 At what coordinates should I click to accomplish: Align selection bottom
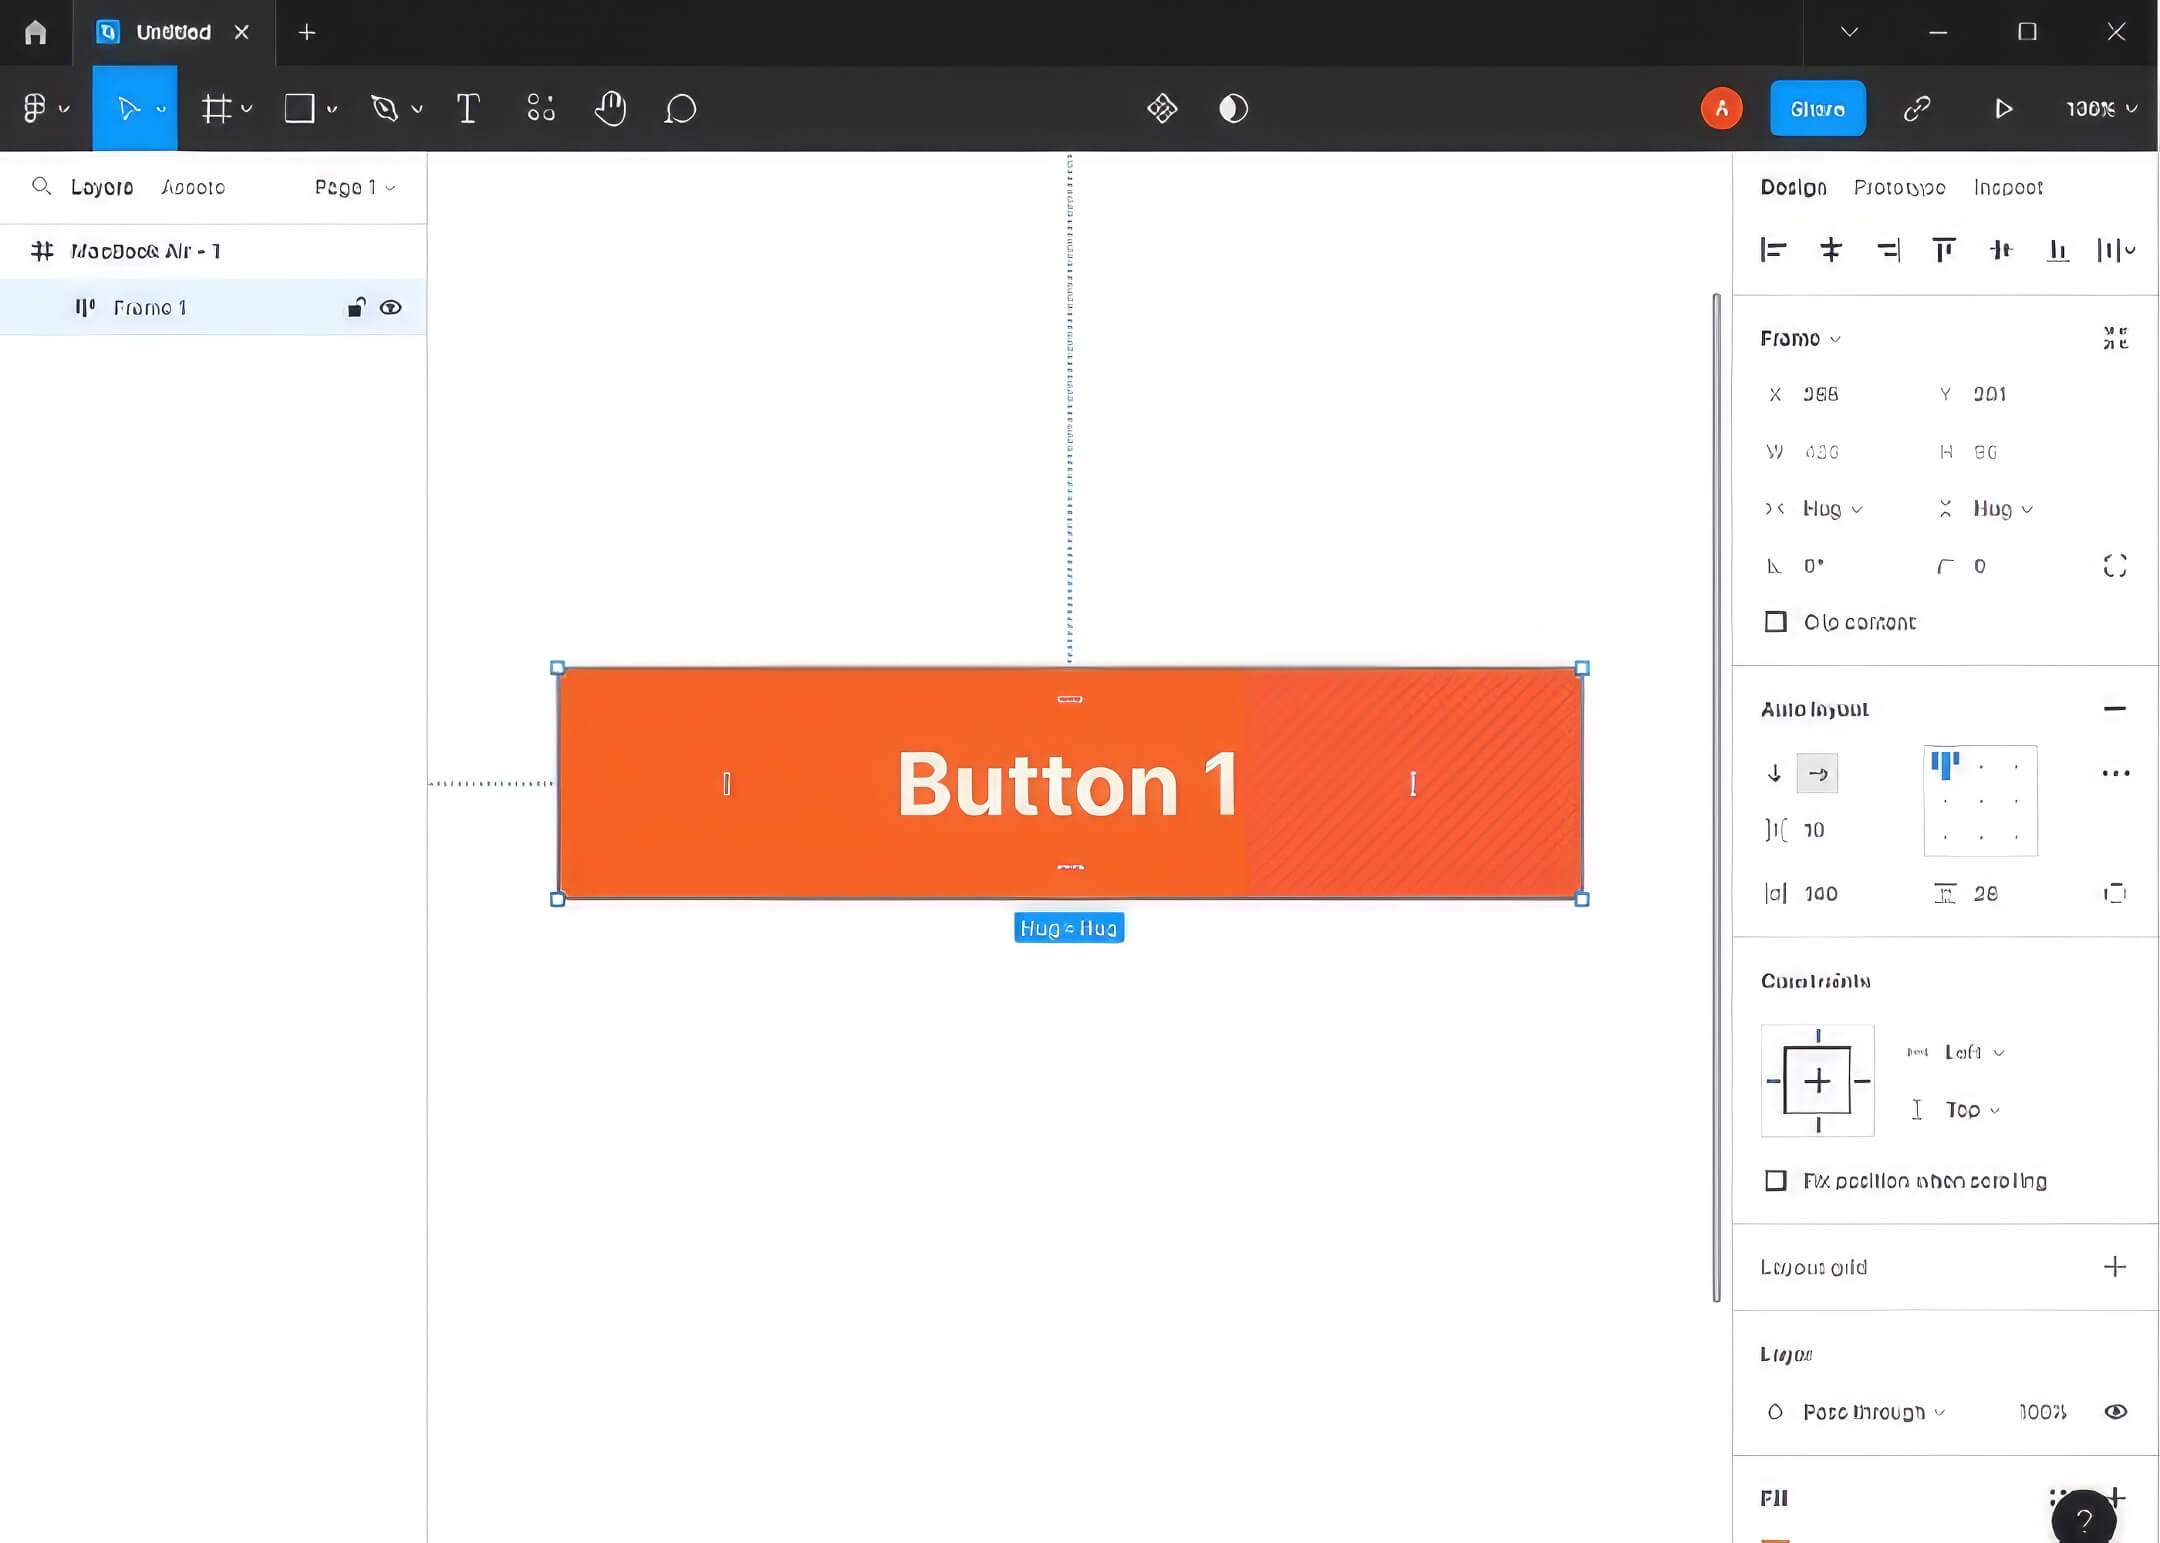pyautogui.click(x=2057, y=249)
